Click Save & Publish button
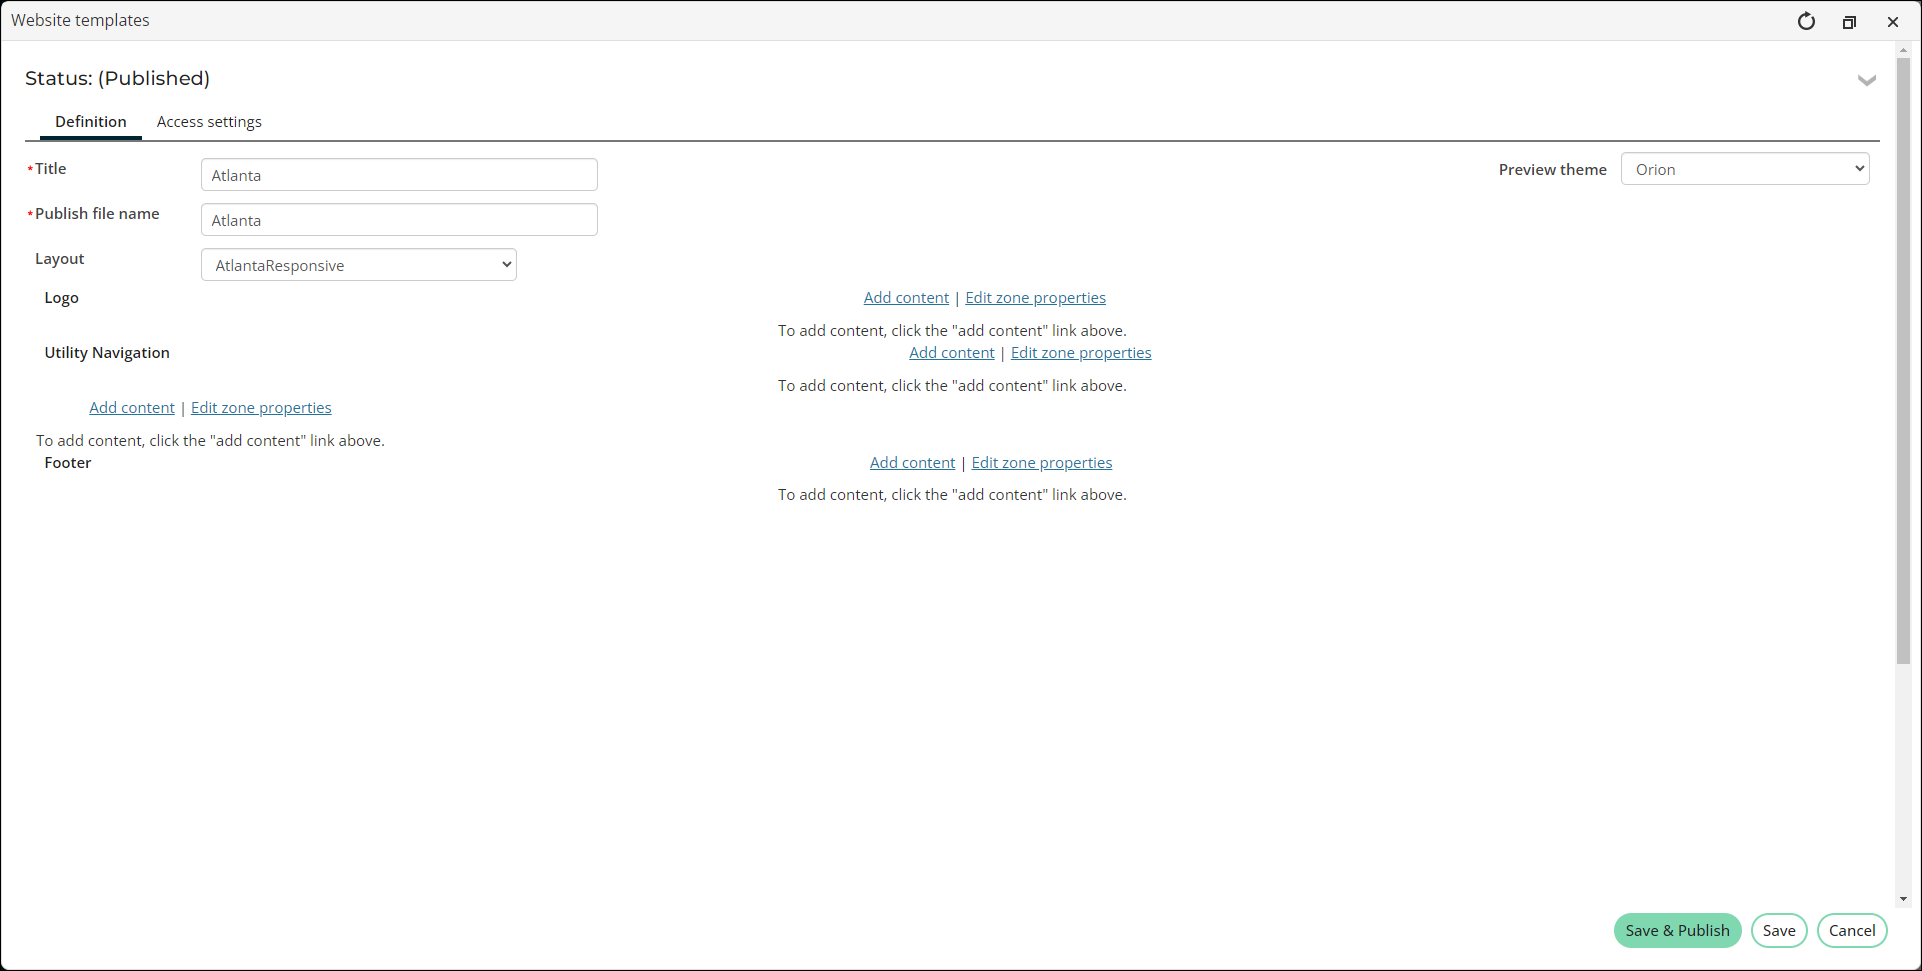The height and width of the screenshot is (971, 1922). coord(1677,931)
